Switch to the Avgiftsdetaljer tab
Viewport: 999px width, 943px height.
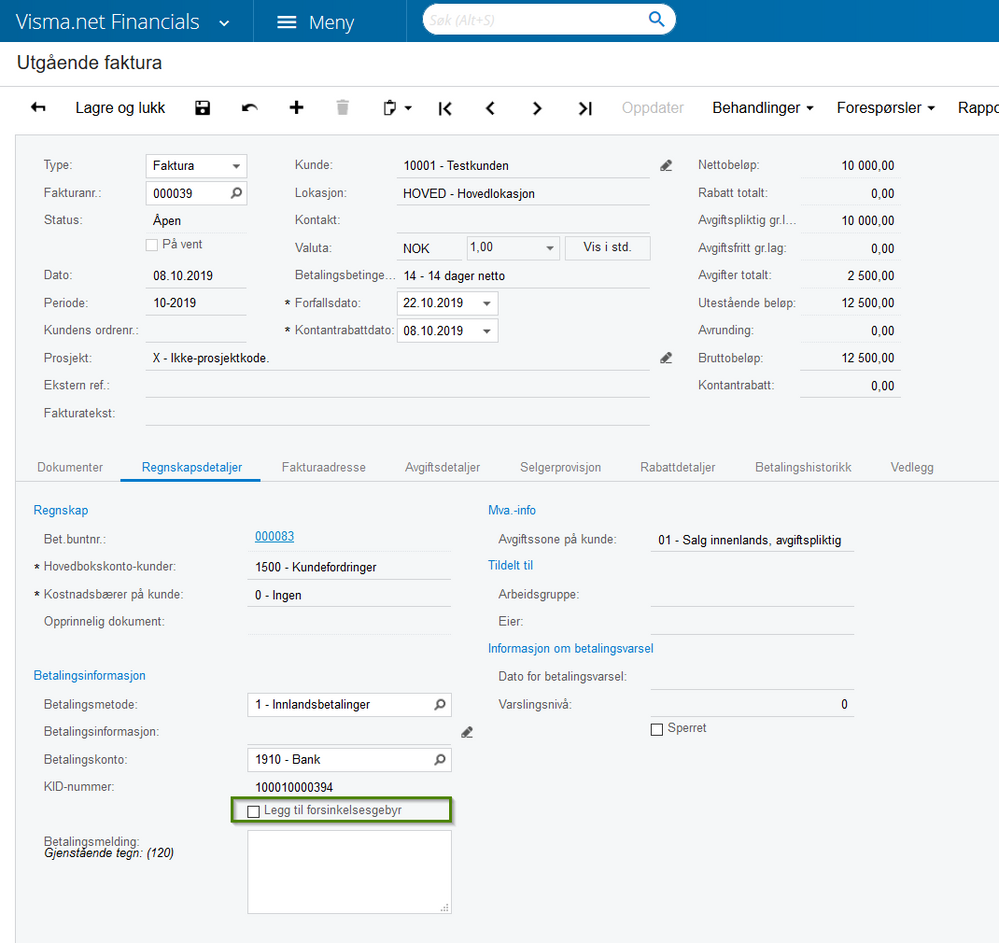(x=442, y=467)
